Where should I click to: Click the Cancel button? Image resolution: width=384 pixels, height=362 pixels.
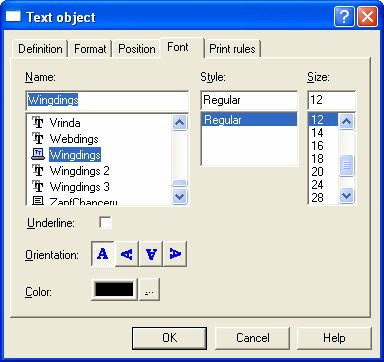click(x=253, y=338)
